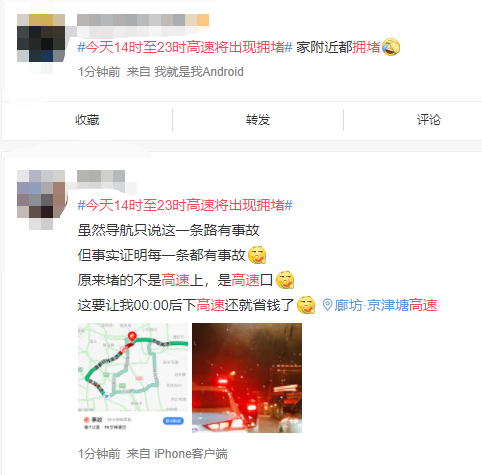Click emoji after 还就省钱了
Screen dimensions: 482x475
tap(306, 305)
